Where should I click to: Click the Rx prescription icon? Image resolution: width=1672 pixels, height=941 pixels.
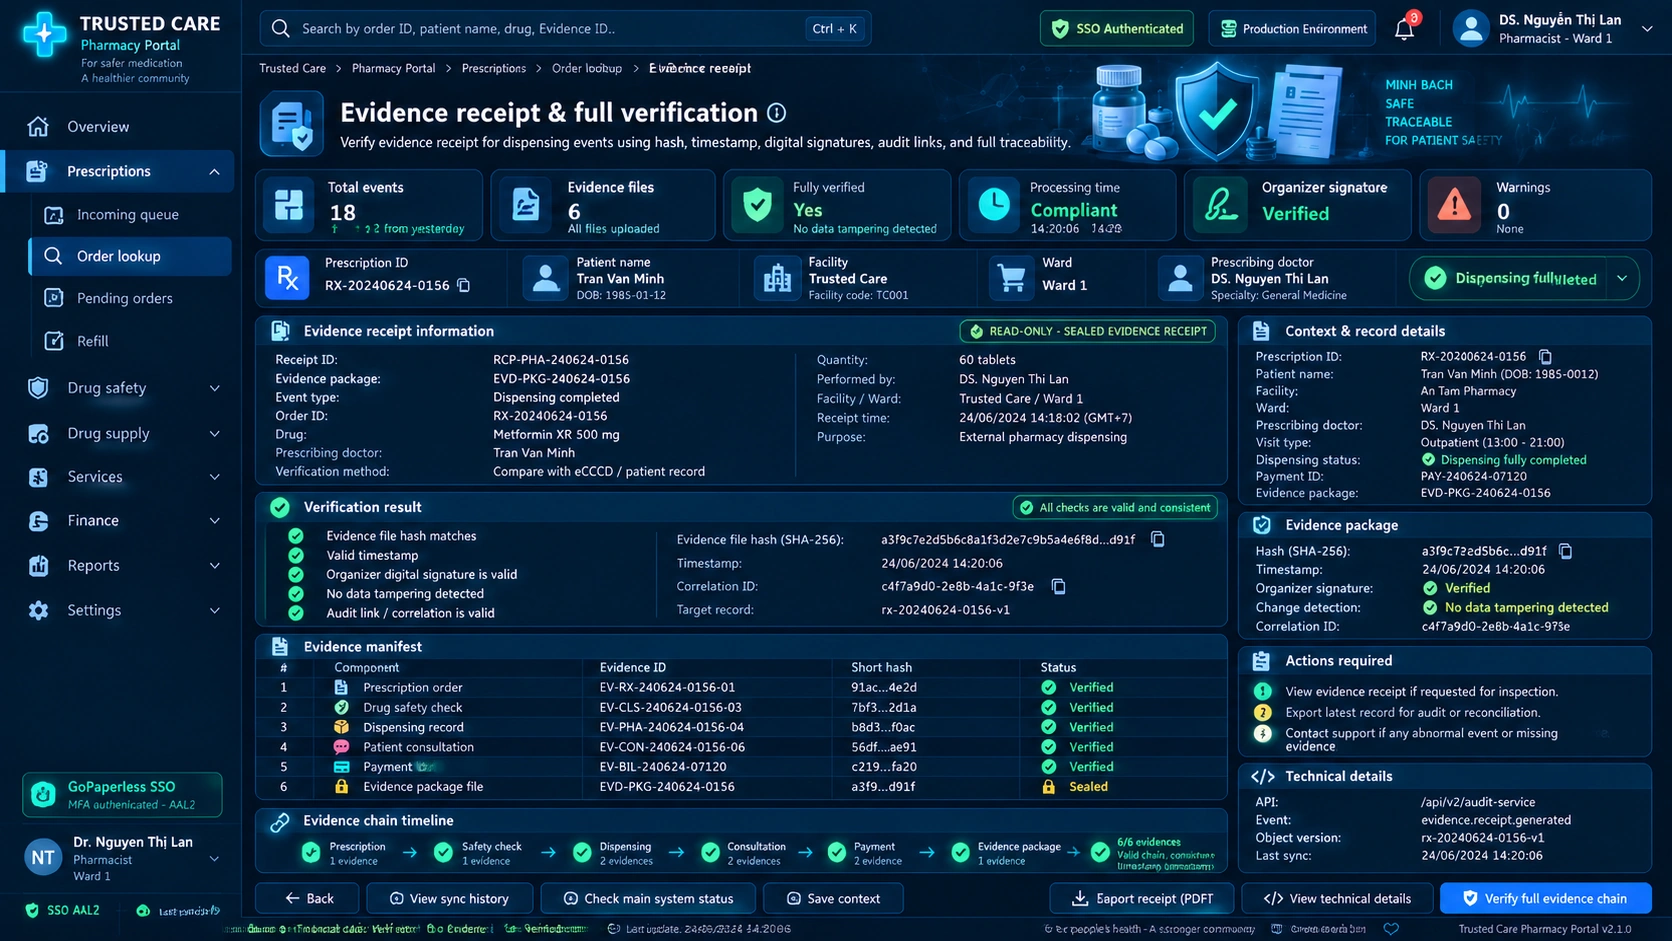(287, 278)
